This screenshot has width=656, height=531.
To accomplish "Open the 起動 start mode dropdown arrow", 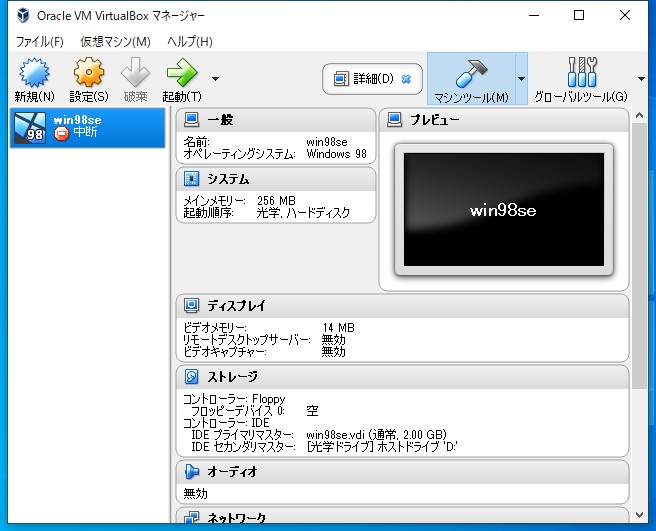I will 215,78.
